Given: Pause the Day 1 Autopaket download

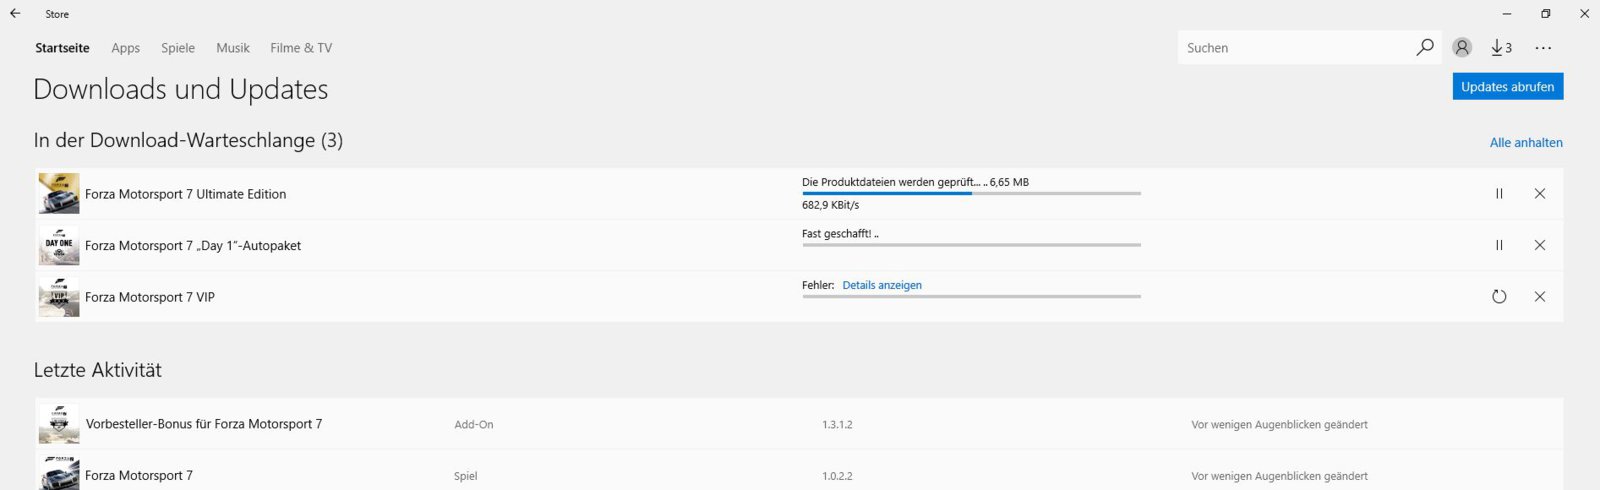Looking at the screenshot, I should pyautogui.click(x=1499, y=245).
